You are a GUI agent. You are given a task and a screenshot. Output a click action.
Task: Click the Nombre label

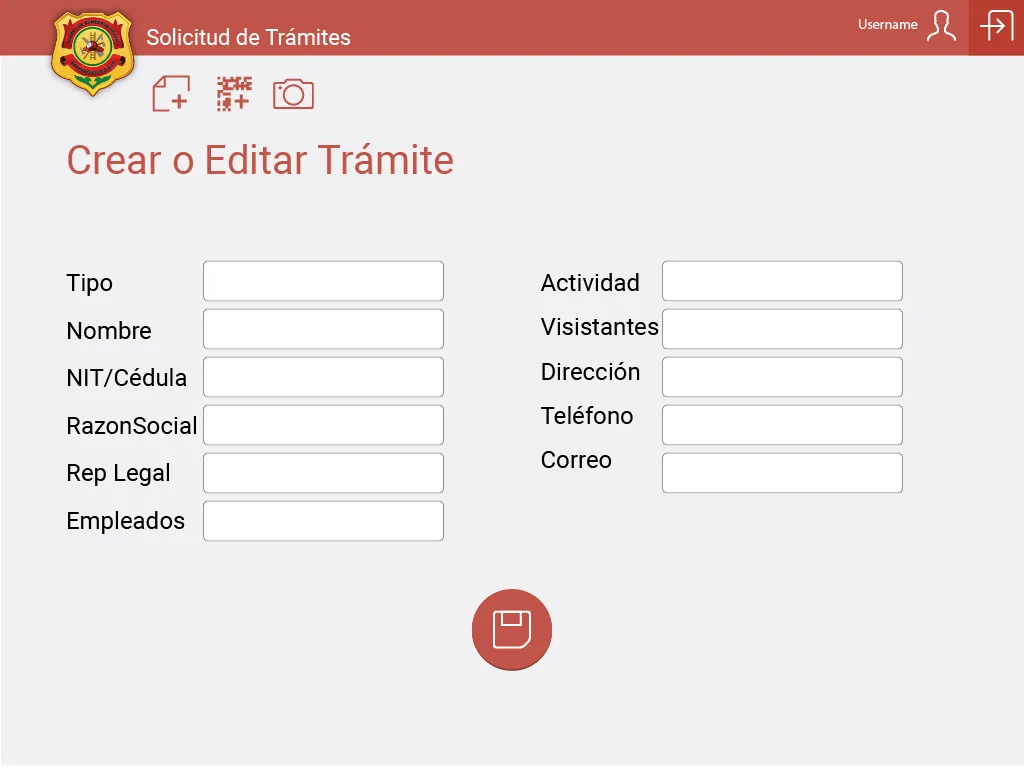click(x=109, y=331)
